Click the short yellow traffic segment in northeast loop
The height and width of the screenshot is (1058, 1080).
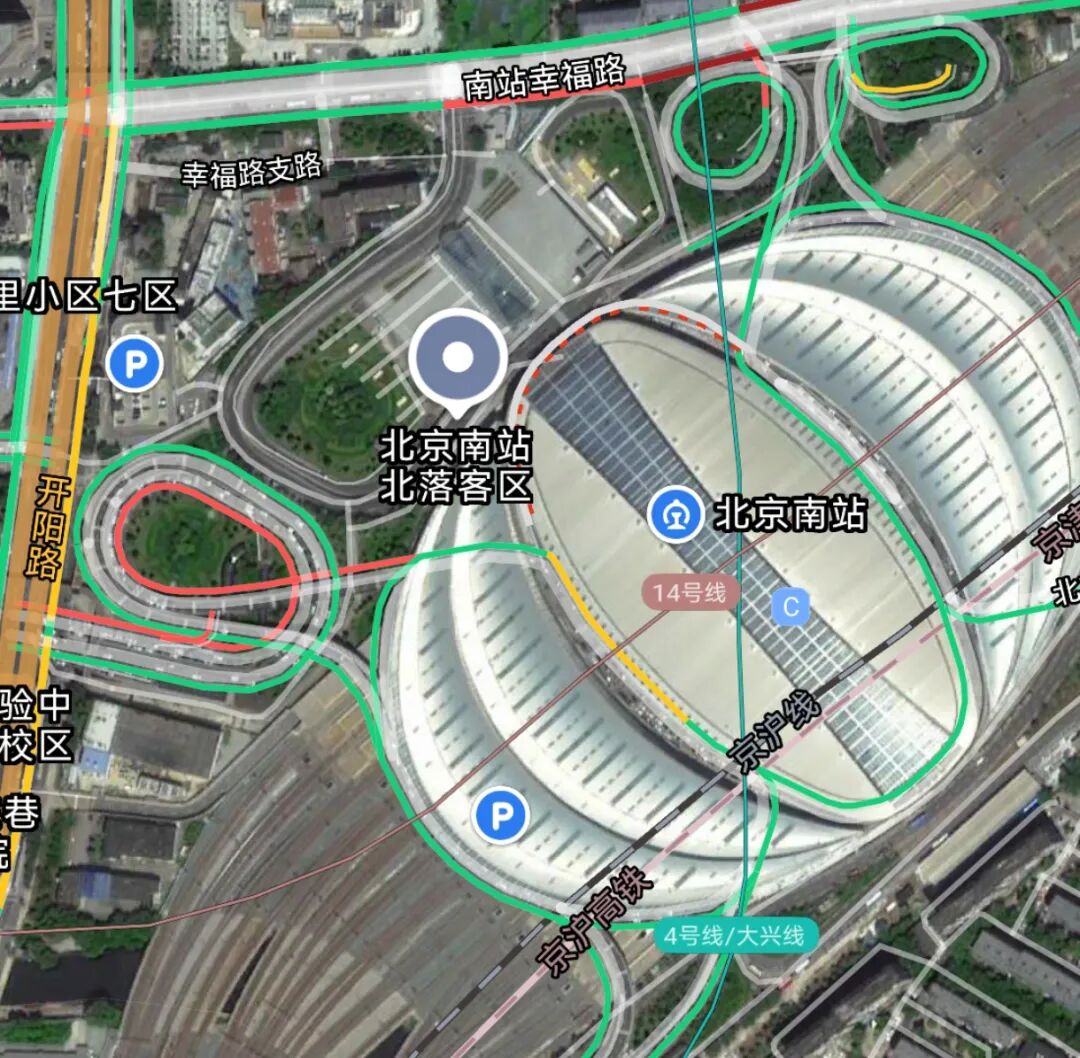click(x=902, y=81)
